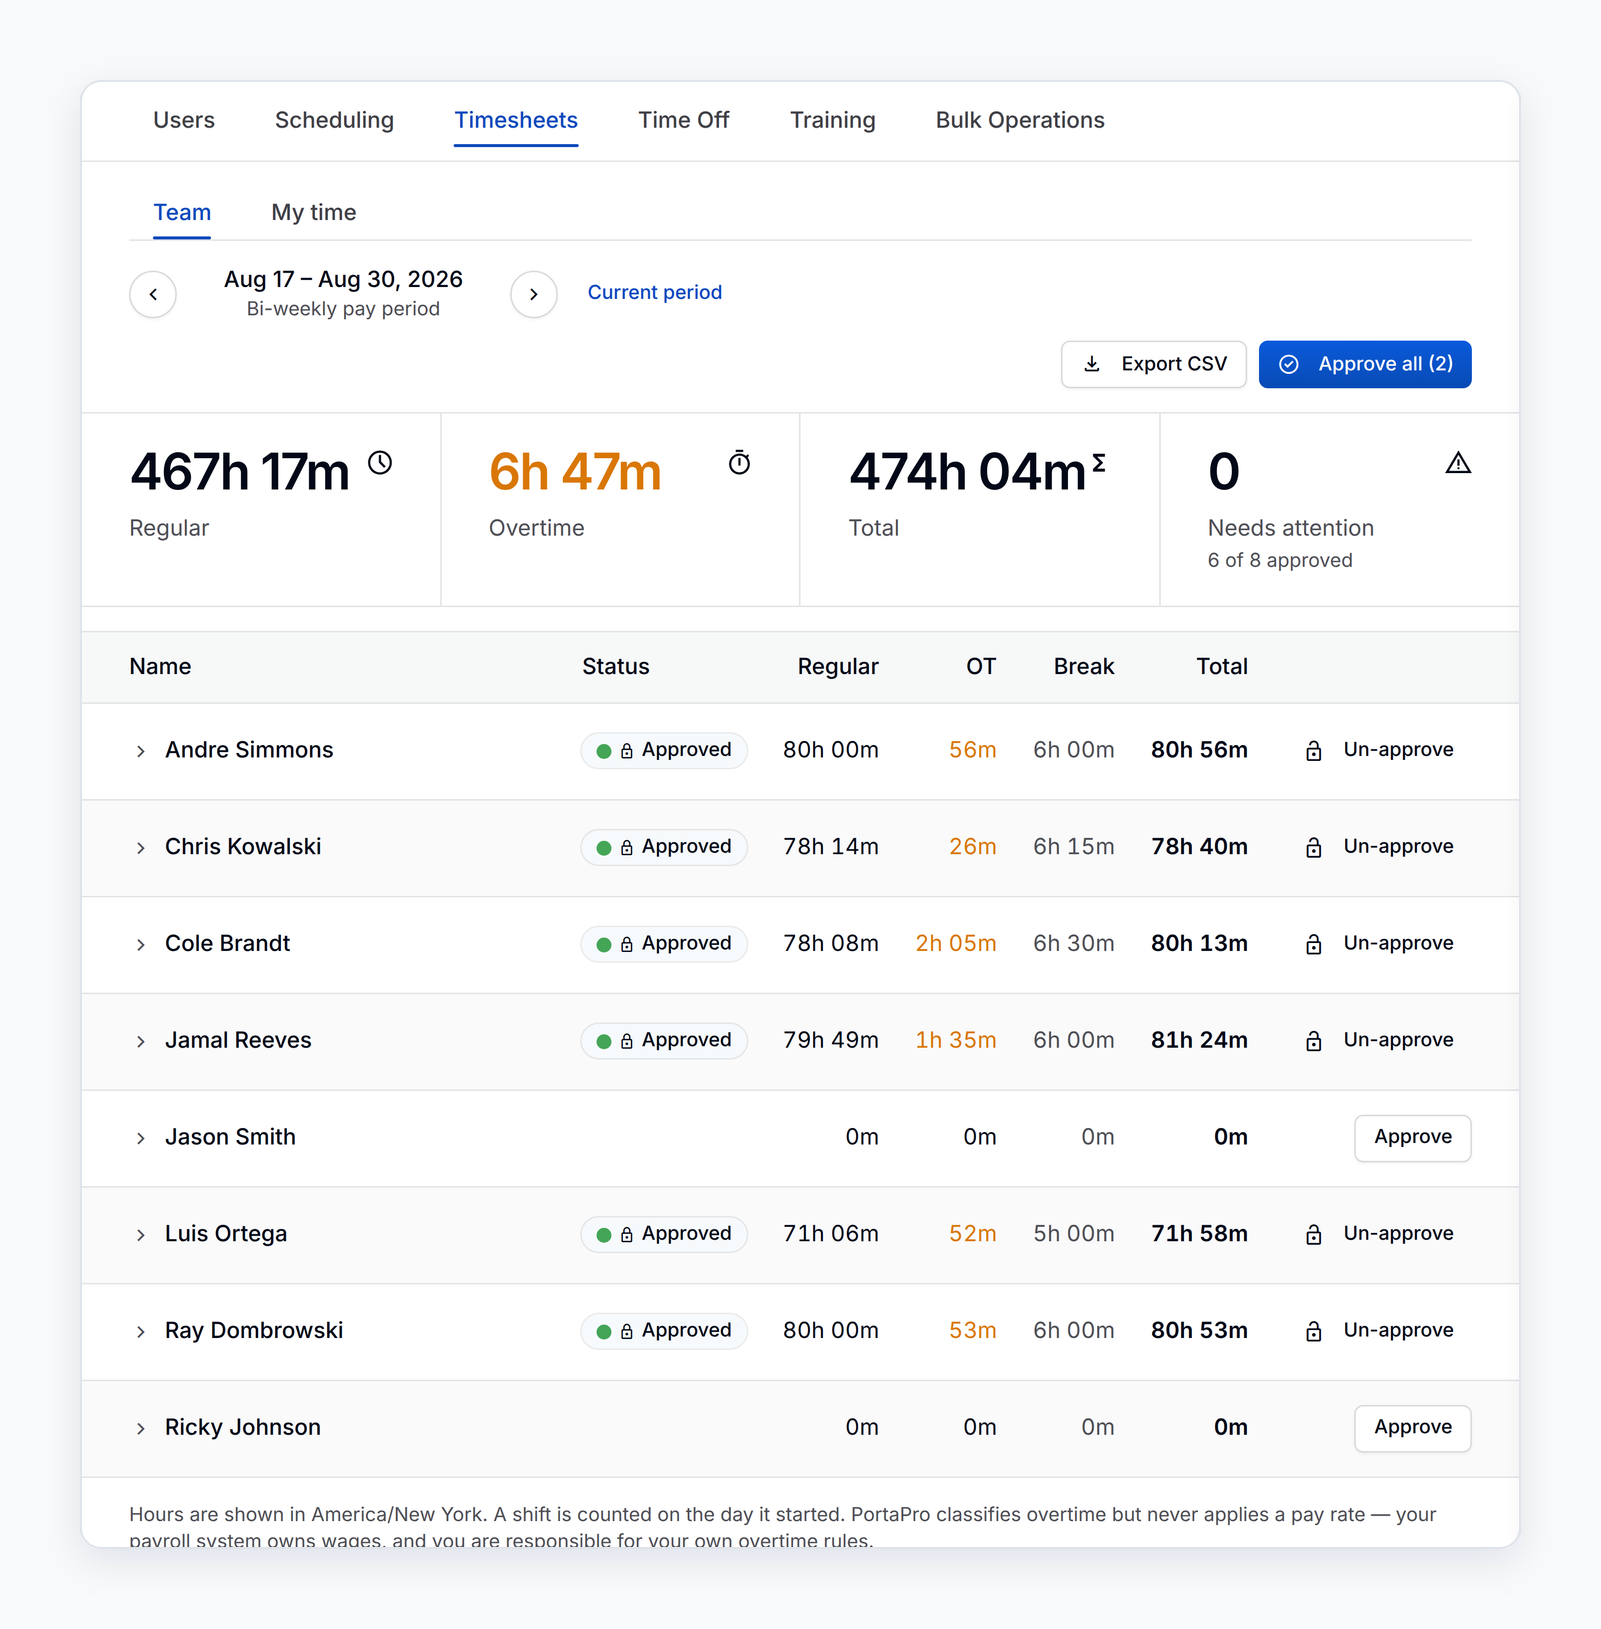
Task: Open the Training tab
Action: coord(833,120)
